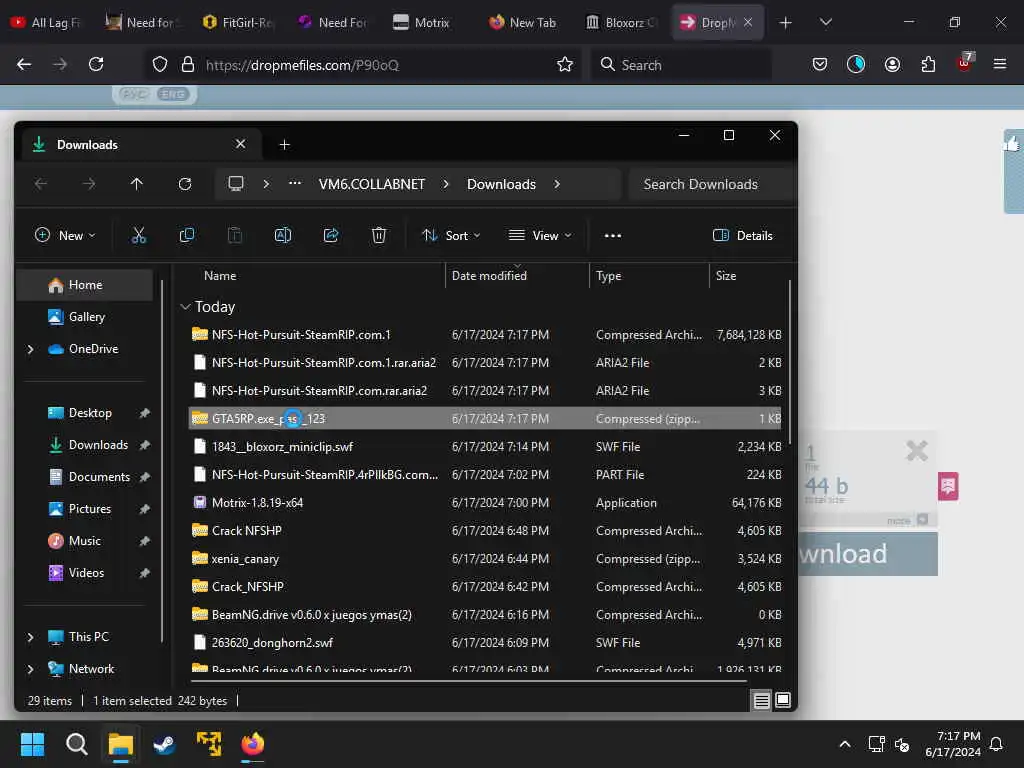Open Firefox list all tabs dropdown
The image size is (1024, 768).
point(825,22)
